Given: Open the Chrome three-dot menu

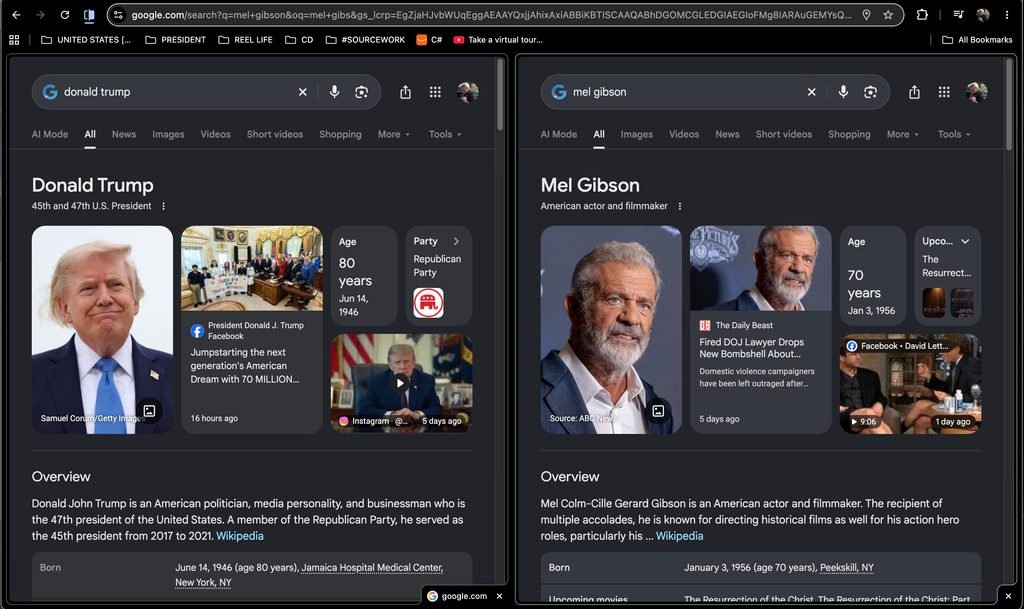Looking at the screenshot, I should pos(1006,14).
